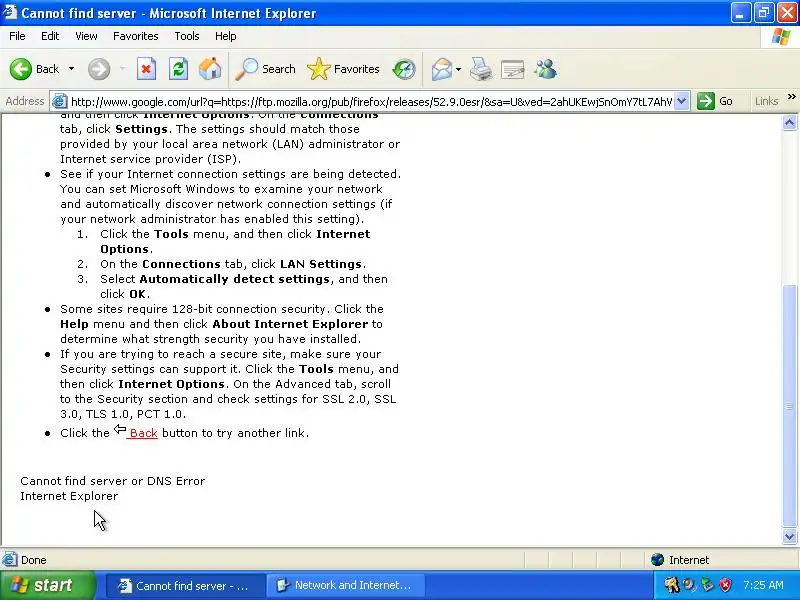Click the greyed Forward arrow button
The image size is (800, 600).
(x=99, y=69)
